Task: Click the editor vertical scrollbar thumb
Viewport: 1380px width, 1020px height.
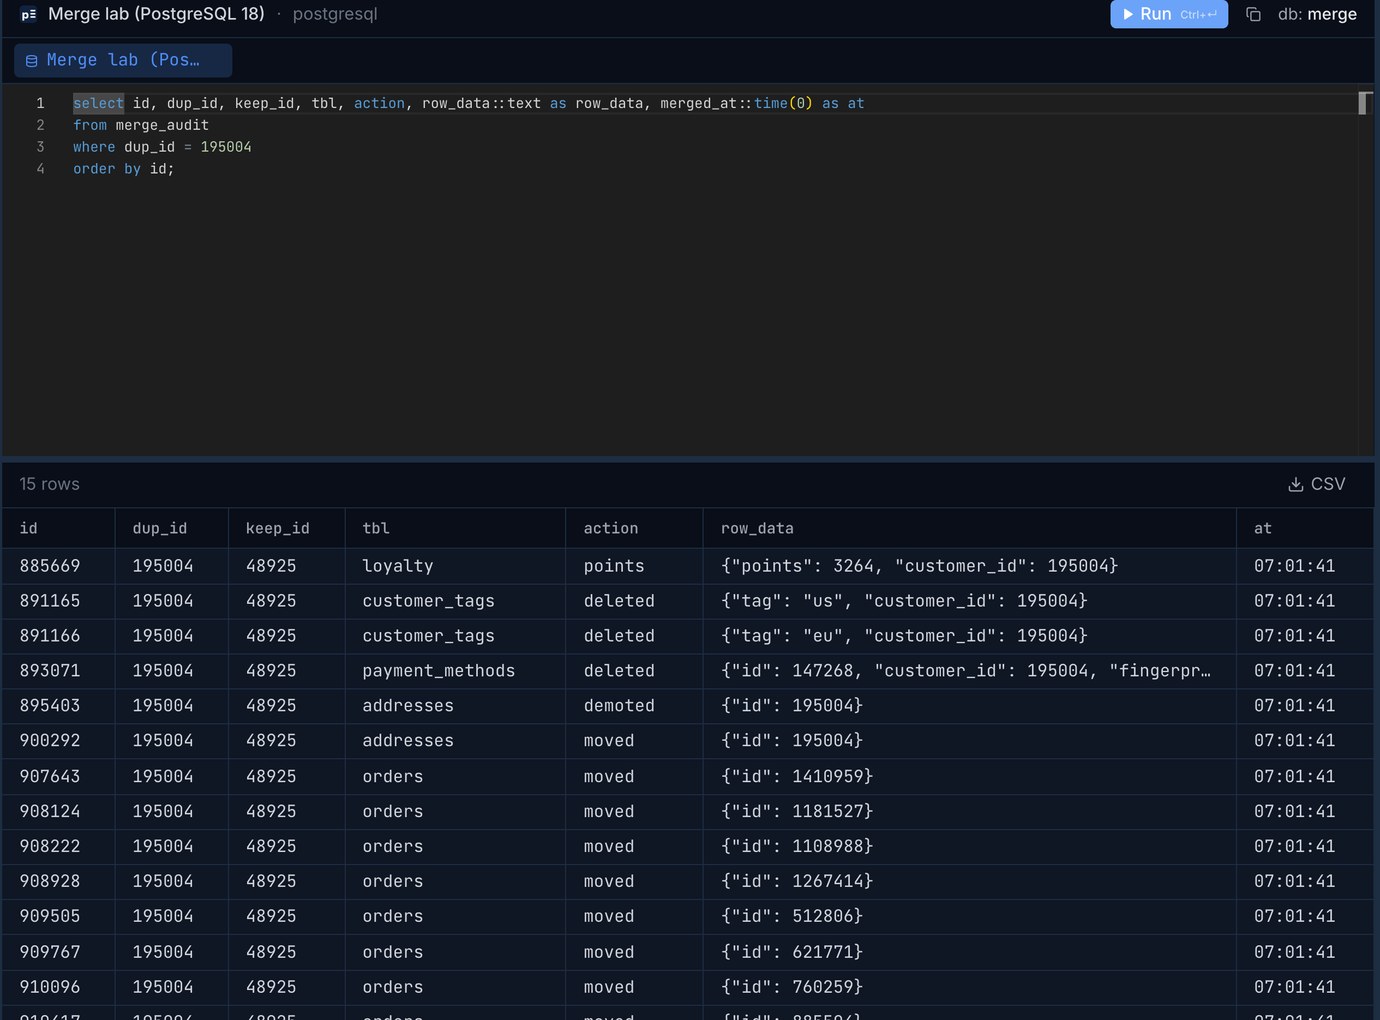Action: click(1362, 103)
